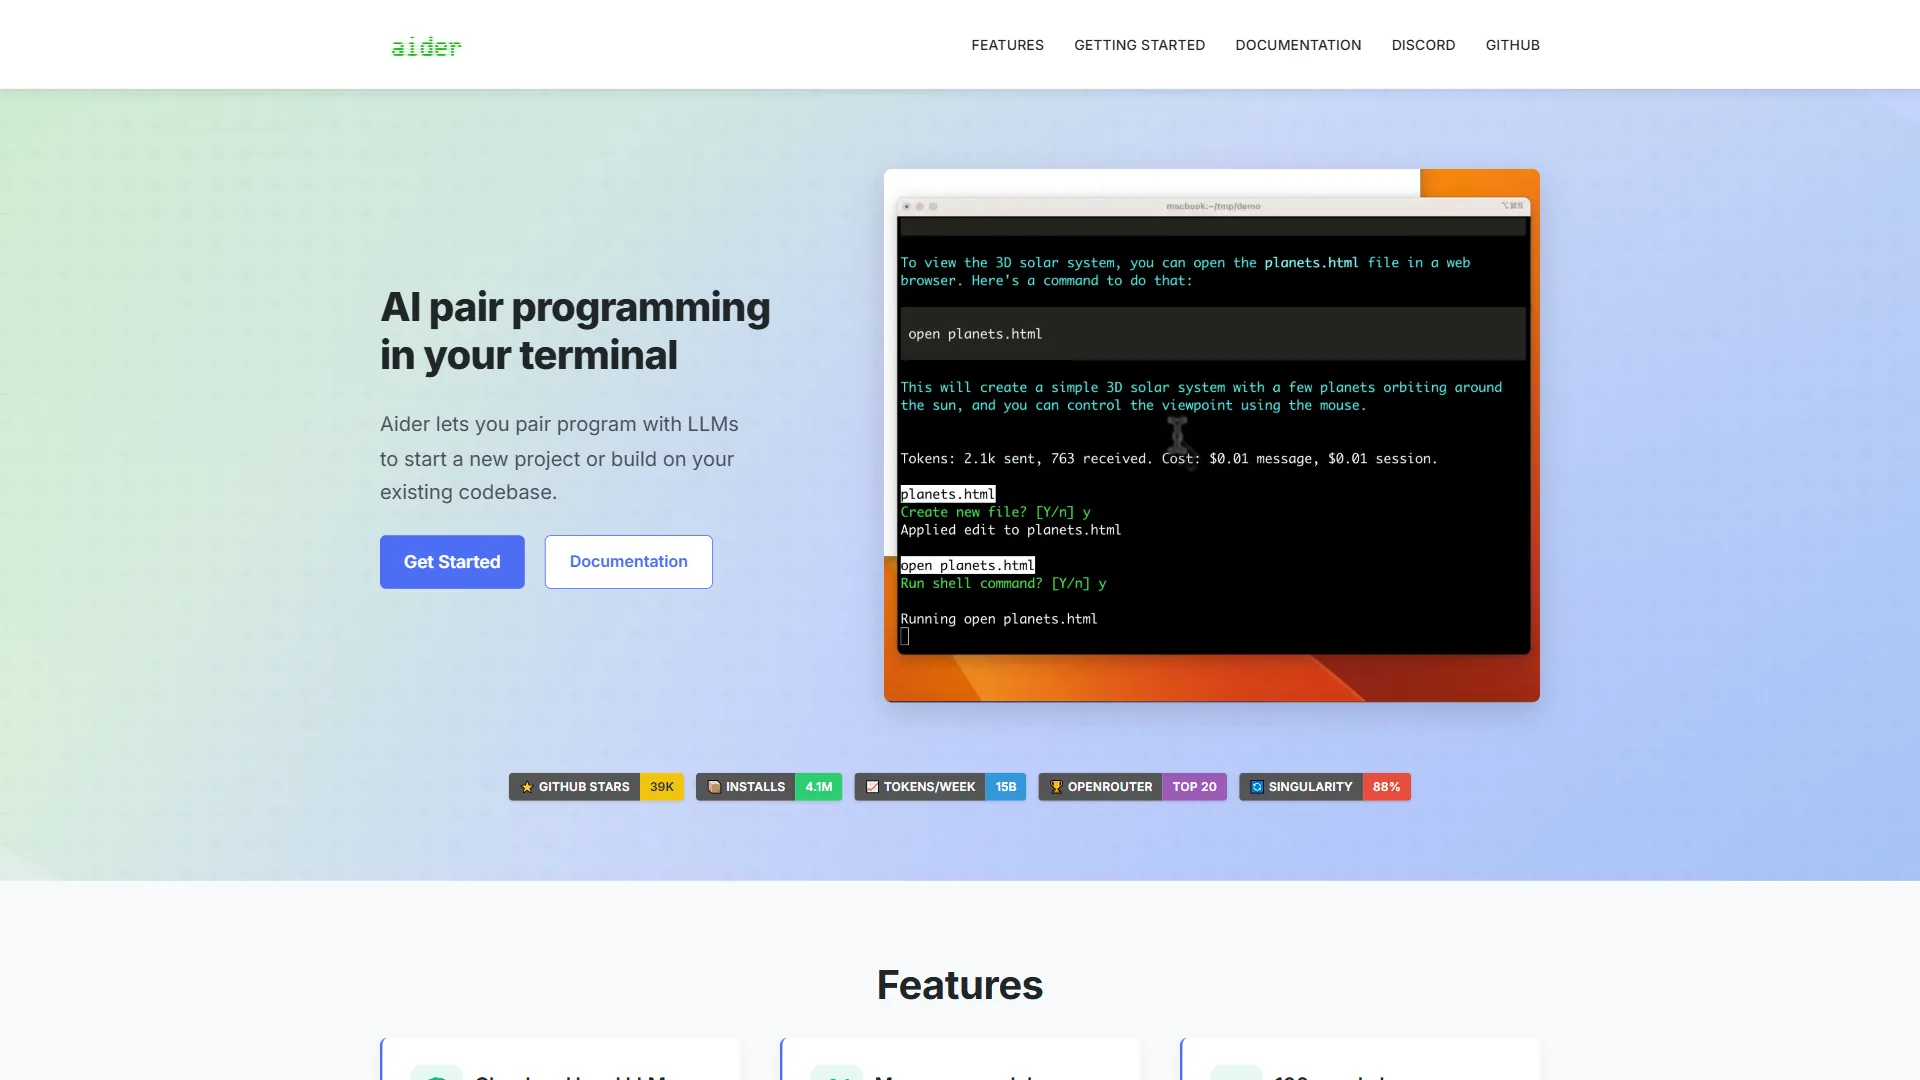Open the 88% singularity value
The image size is (1920, 1080).
point(1387,787)
